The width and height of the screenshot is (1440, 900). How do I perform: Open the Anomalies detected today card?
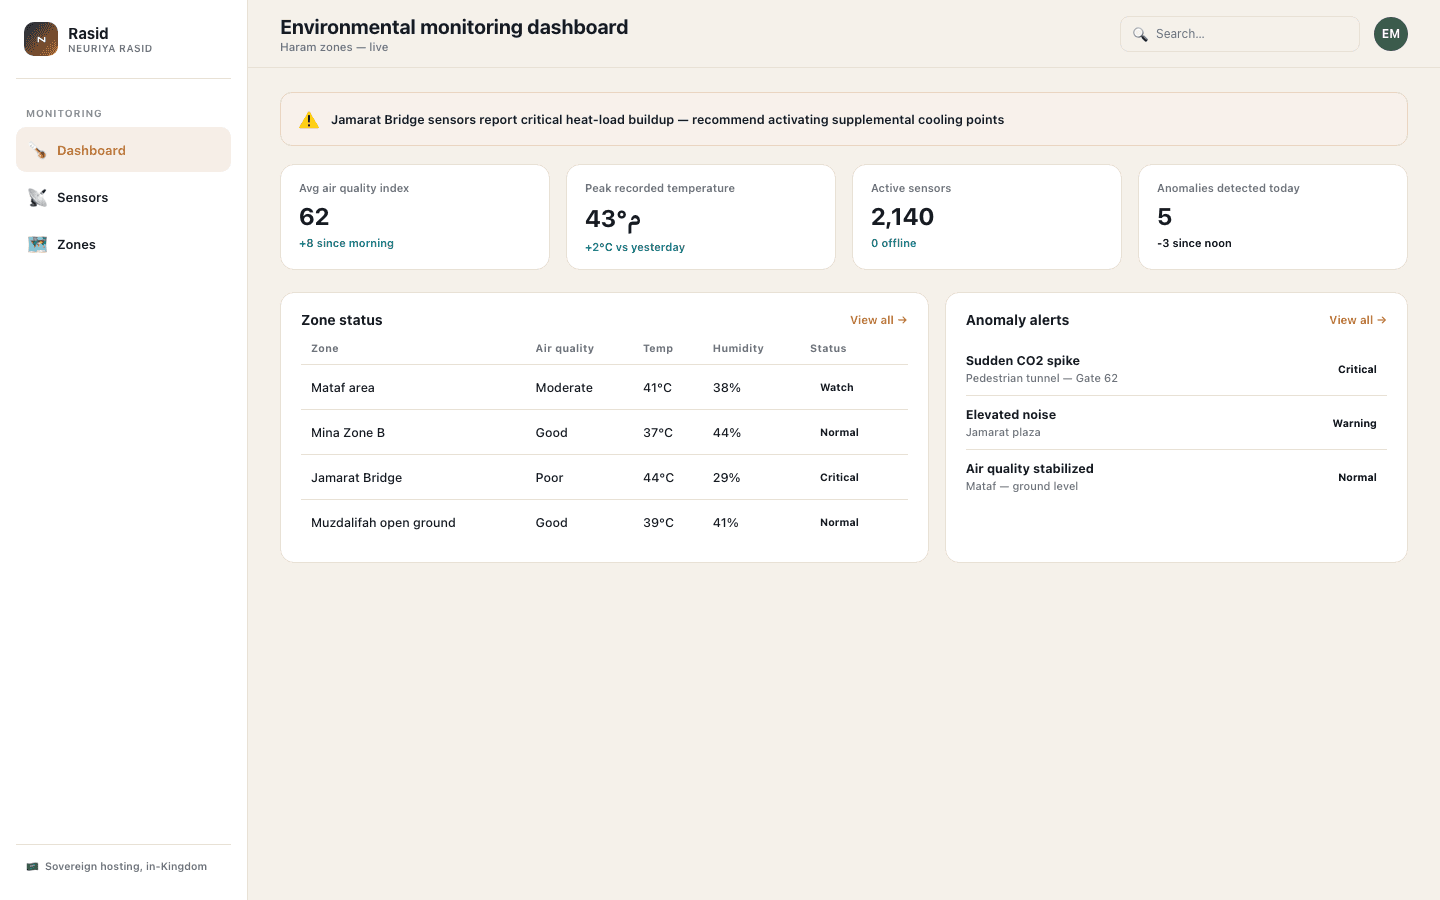coord(1273,217)
